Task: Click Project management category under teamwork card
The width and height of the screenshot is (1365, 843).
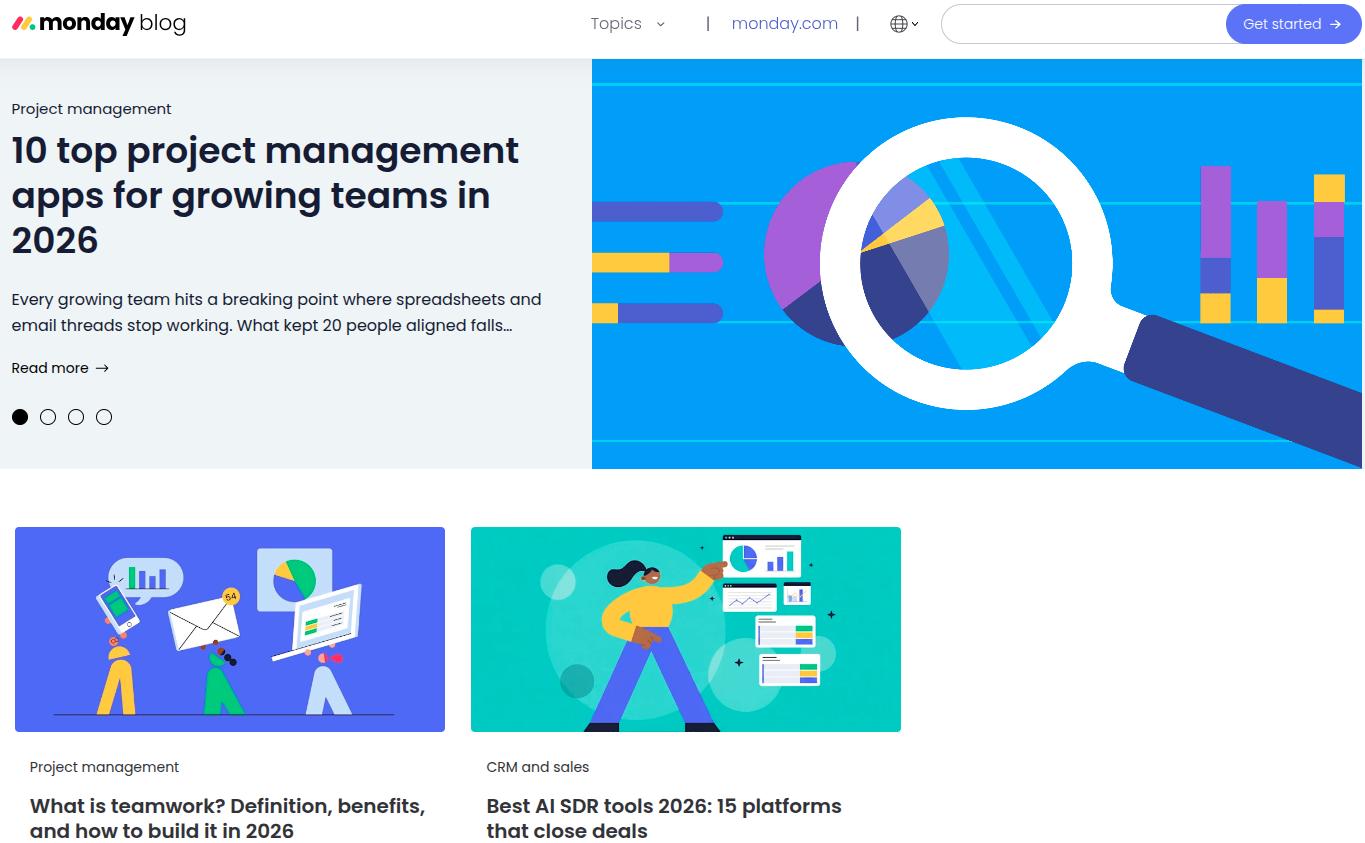Action: (x=104, y=767)
